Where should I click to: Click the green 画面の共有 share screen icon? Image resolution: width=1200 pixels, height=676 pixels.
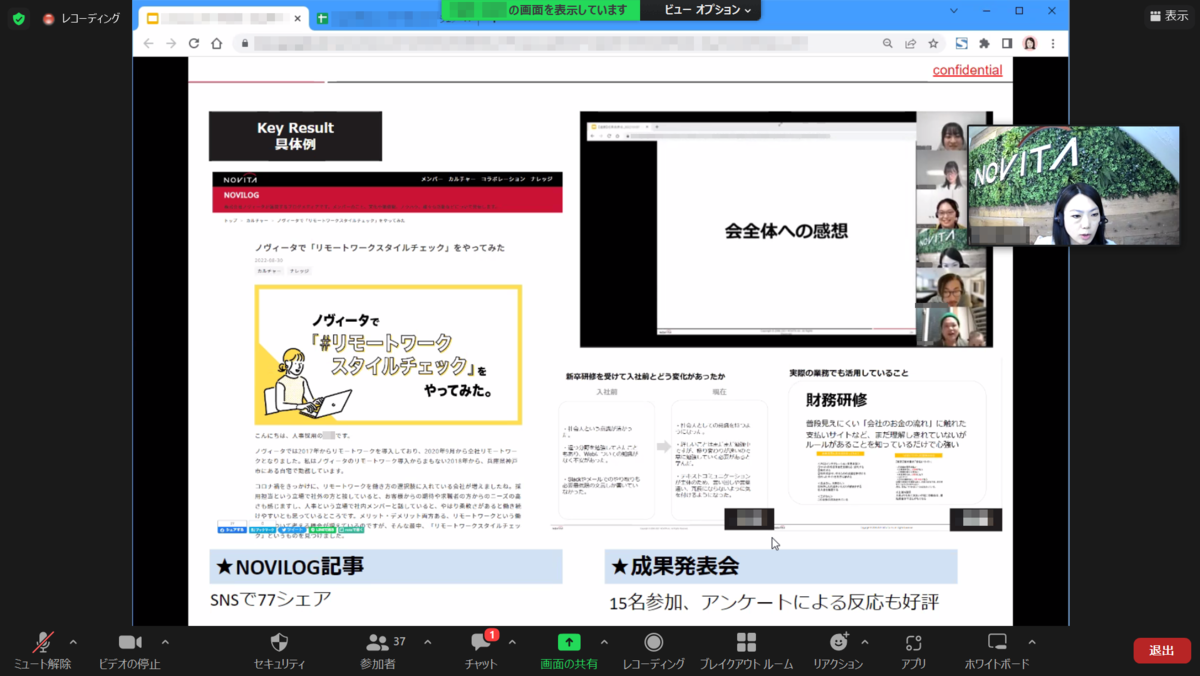569,642
